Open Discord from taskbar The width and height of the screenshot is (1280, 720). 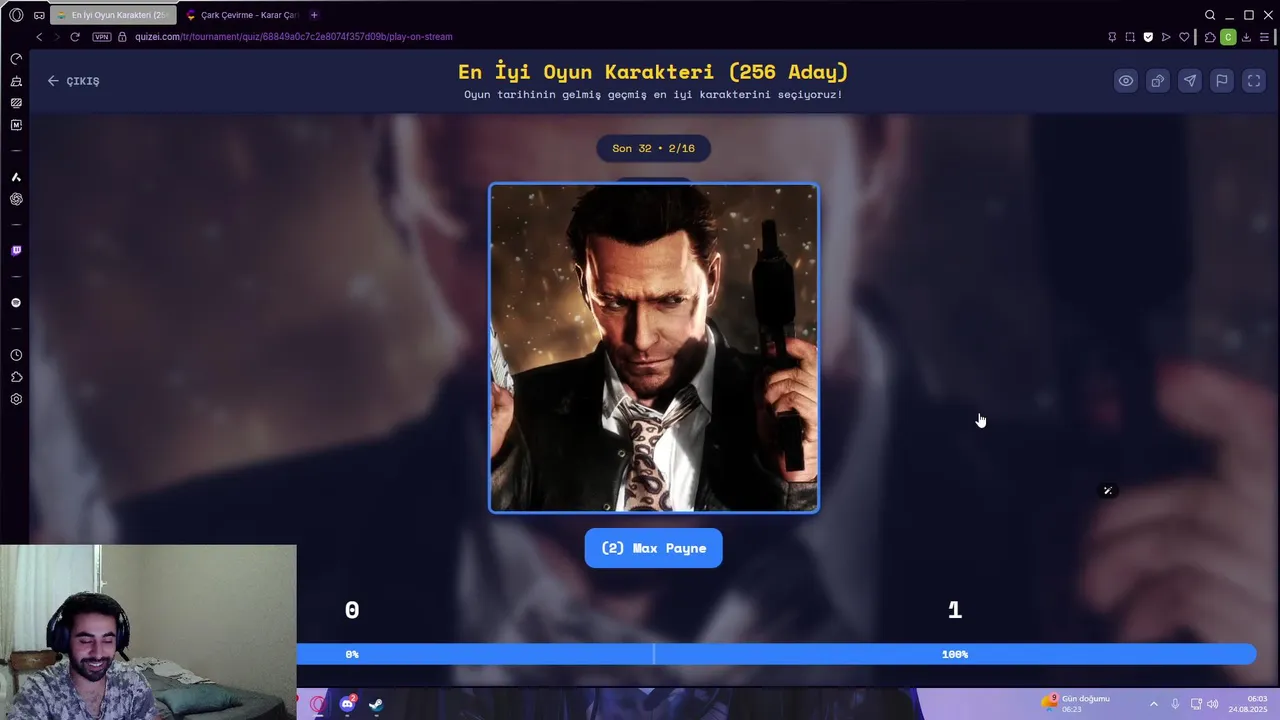coord(347,704)
